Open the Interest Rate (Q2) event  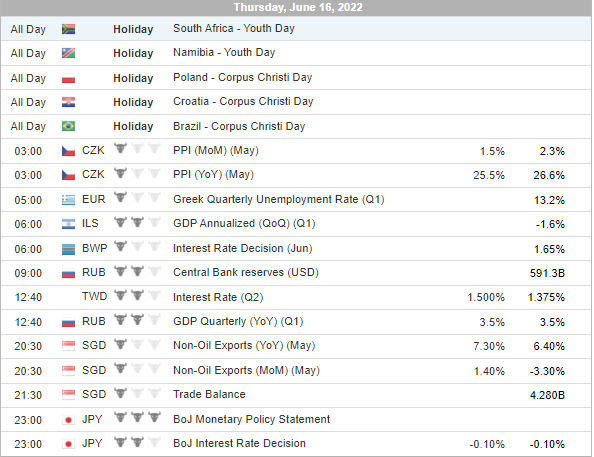point(218,297)
